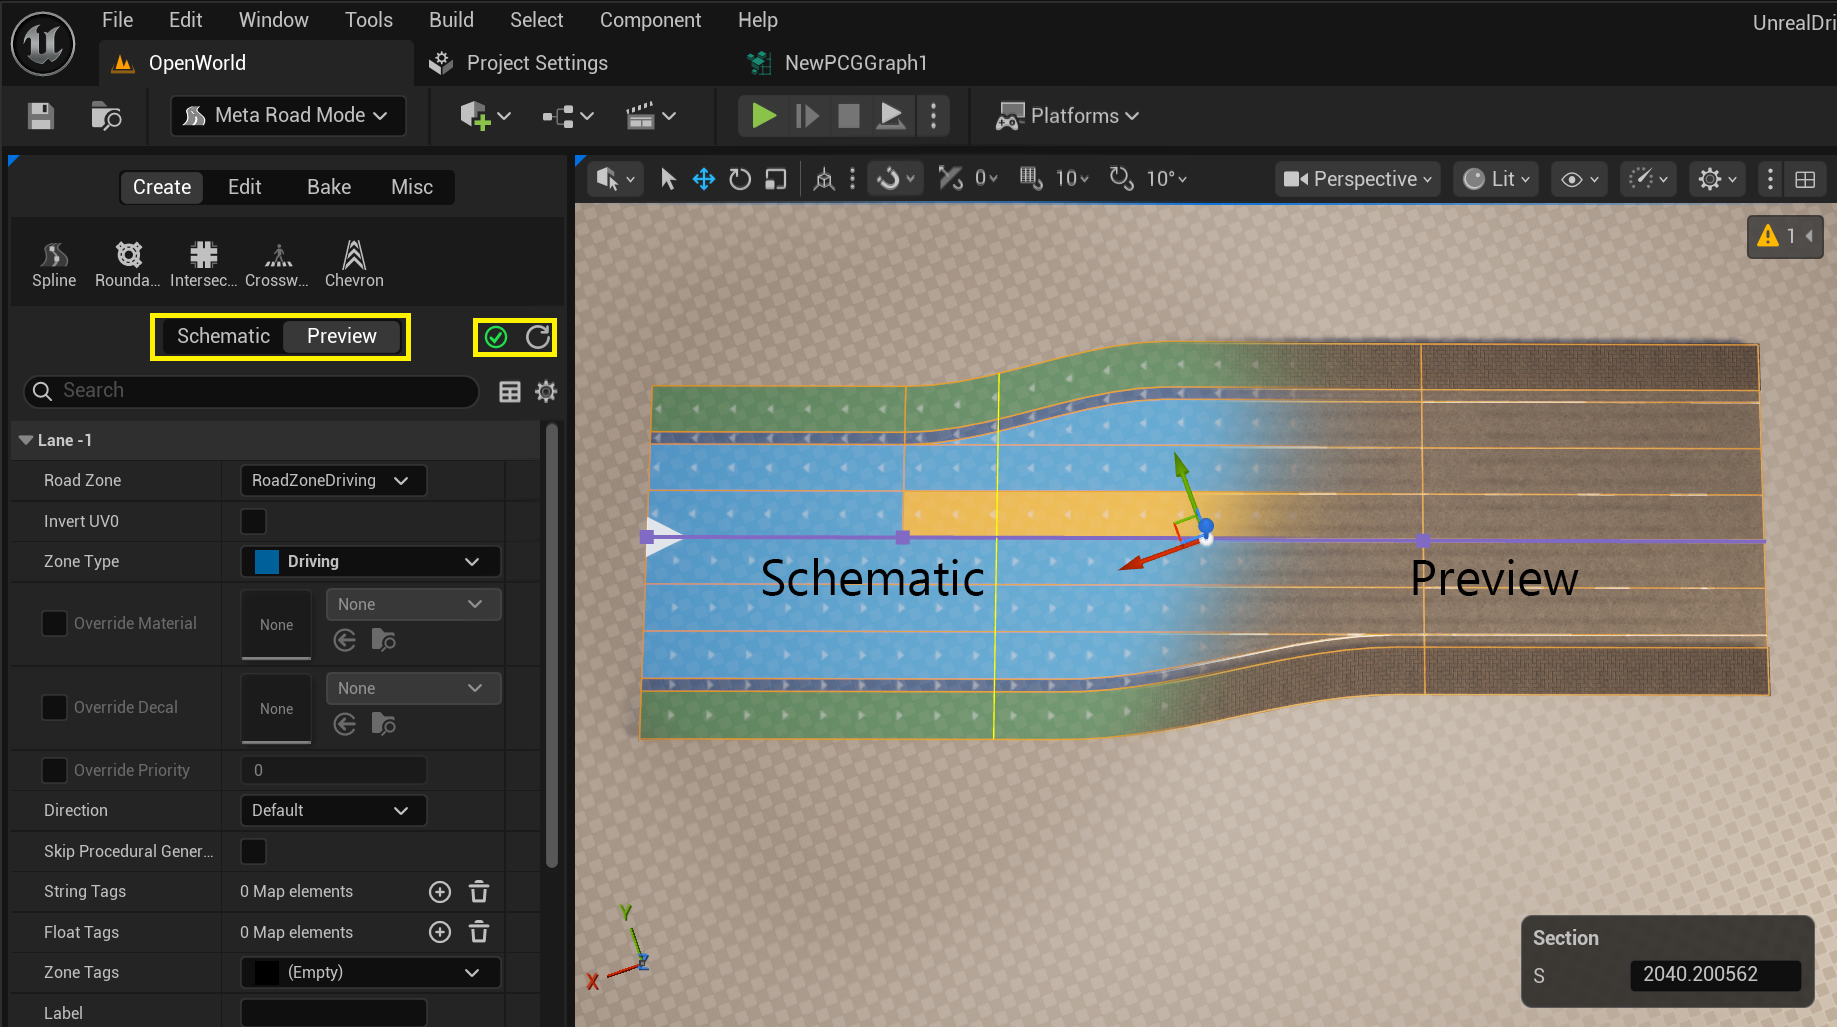Viewport: 1837px width, 1027px height.
Task: Open the Direction Default dropdown
Action: (333, 810)
